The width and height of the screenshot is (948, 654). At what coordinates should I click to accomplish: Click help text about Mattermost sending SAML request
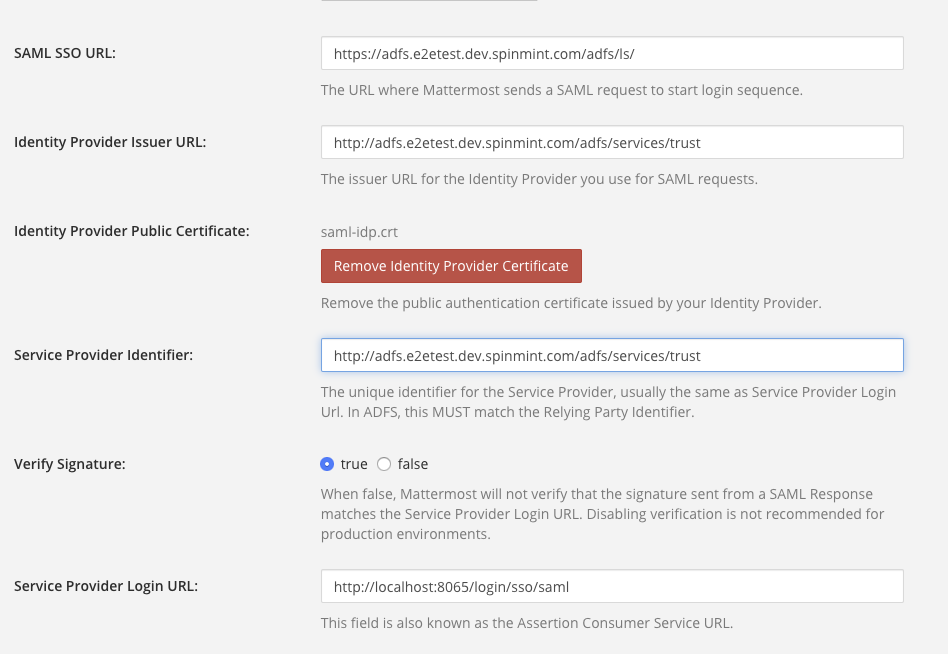tap(561, 90)
